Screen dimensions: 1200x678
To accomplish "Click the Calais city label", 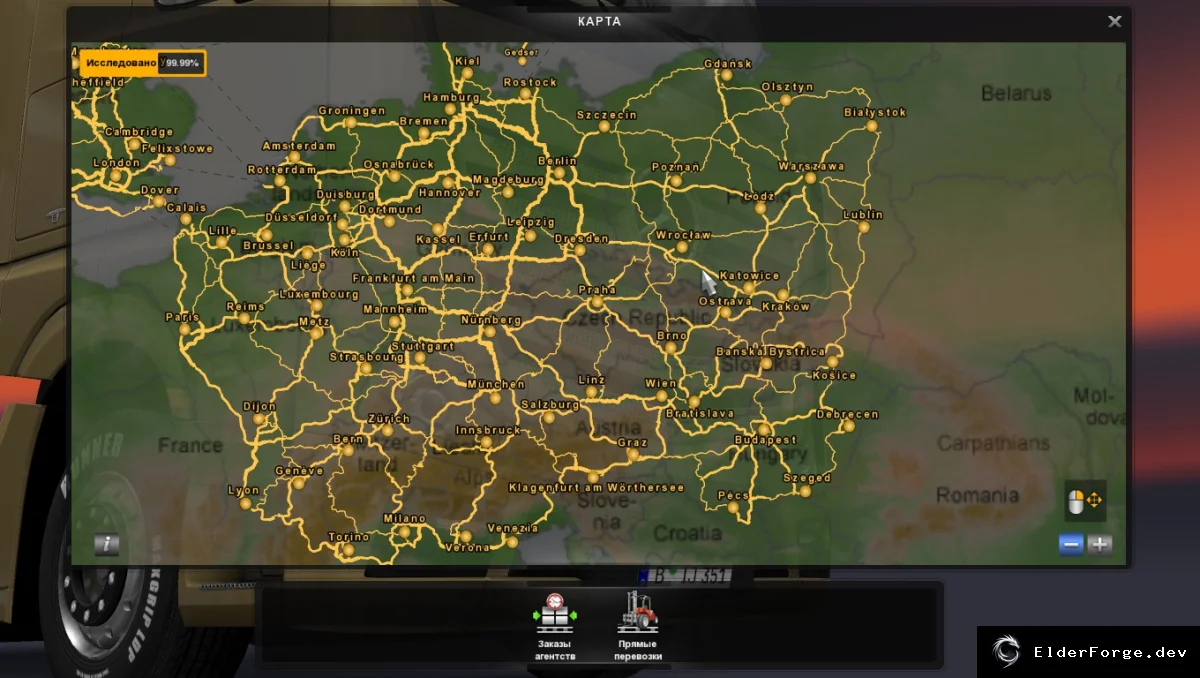I will [x=186, y=208].
